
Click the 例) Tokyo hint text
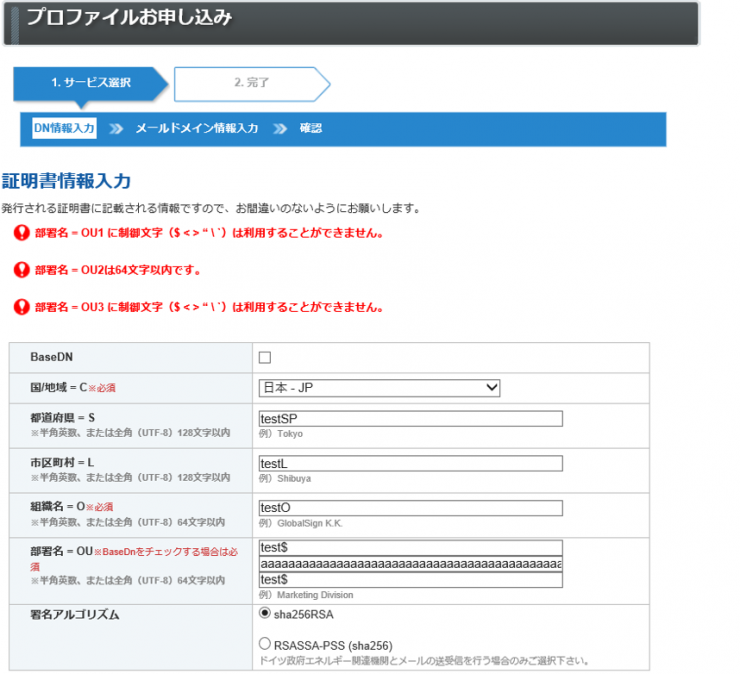tap(281, 434)
